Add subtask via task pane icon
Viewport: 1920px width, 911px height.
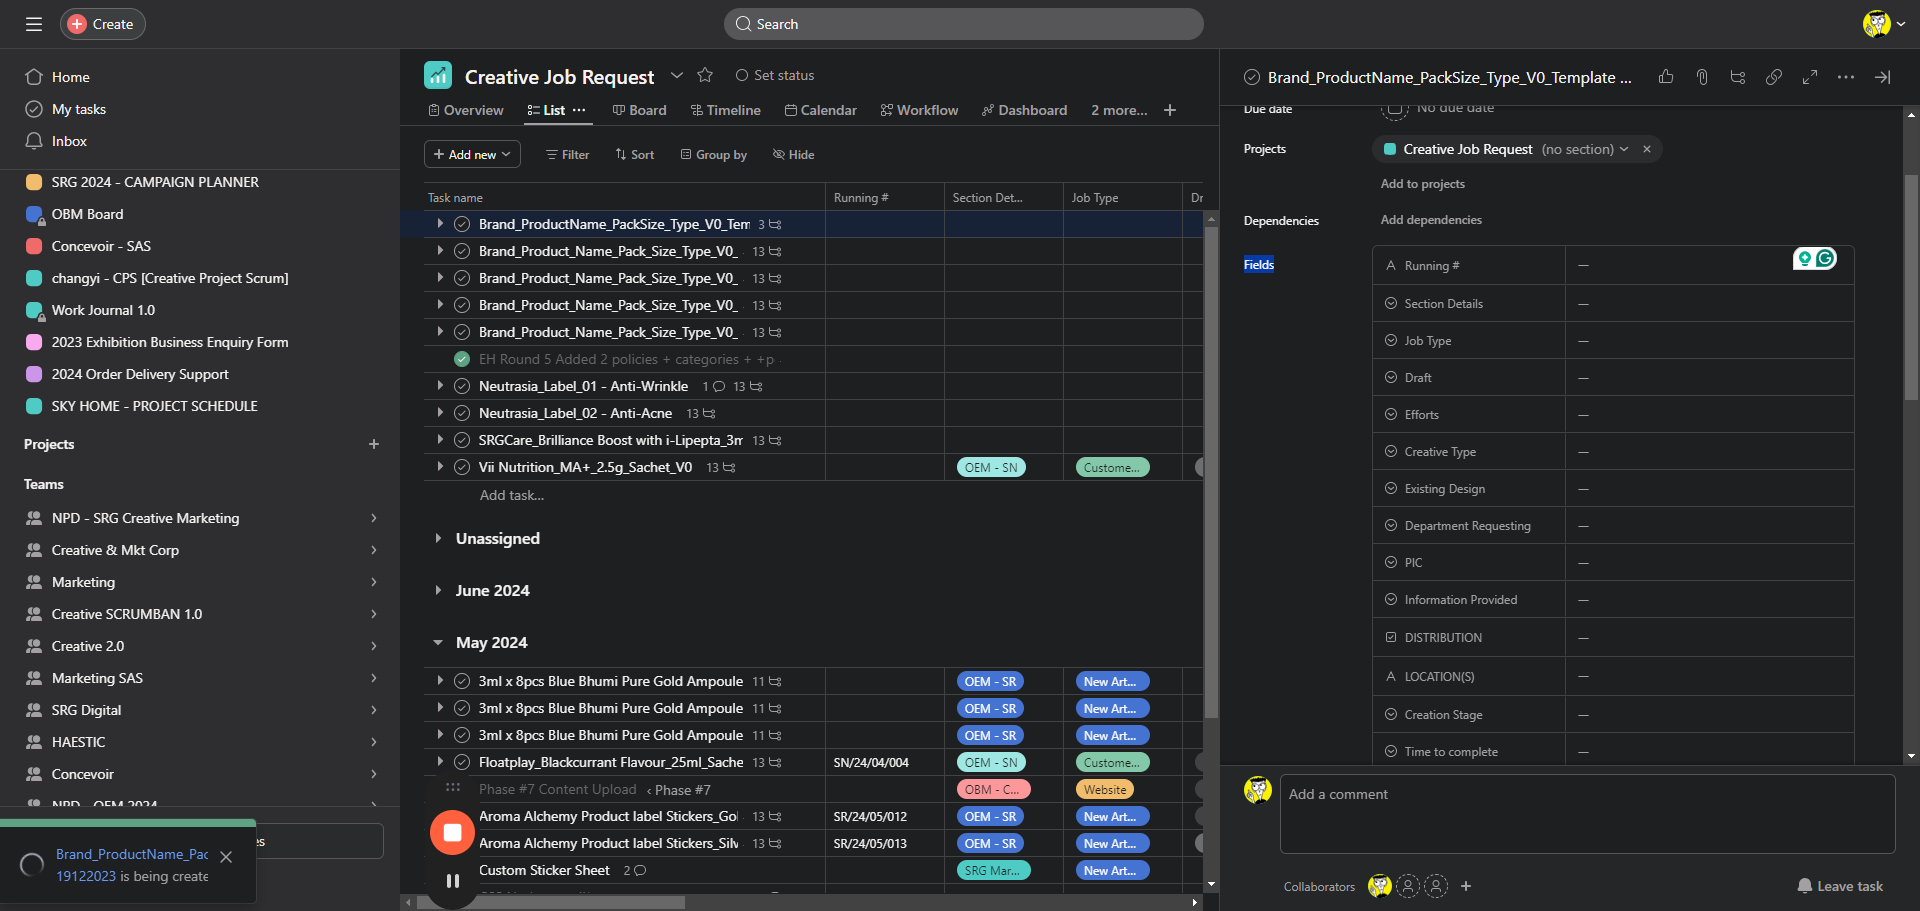1738,77
